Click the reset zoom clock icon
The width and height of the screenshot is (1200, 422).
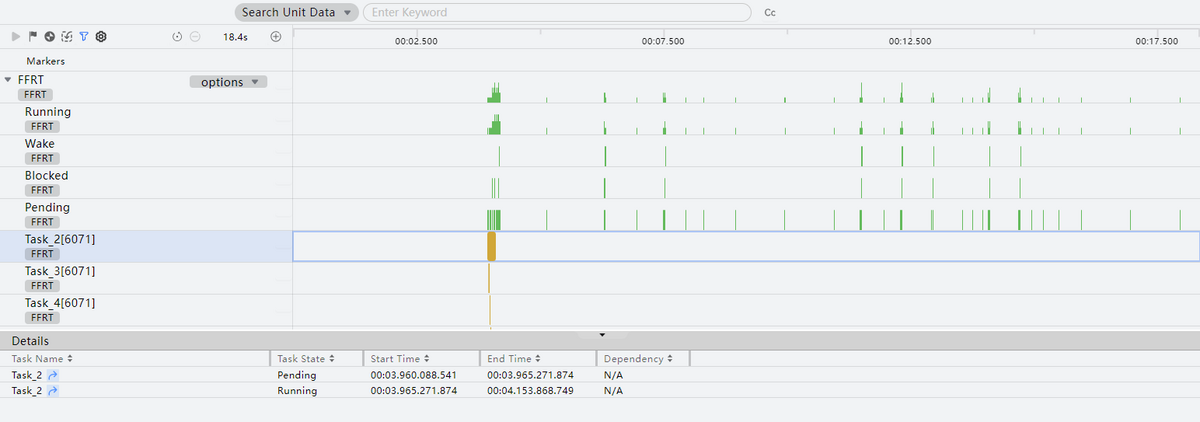coord(177,36)
